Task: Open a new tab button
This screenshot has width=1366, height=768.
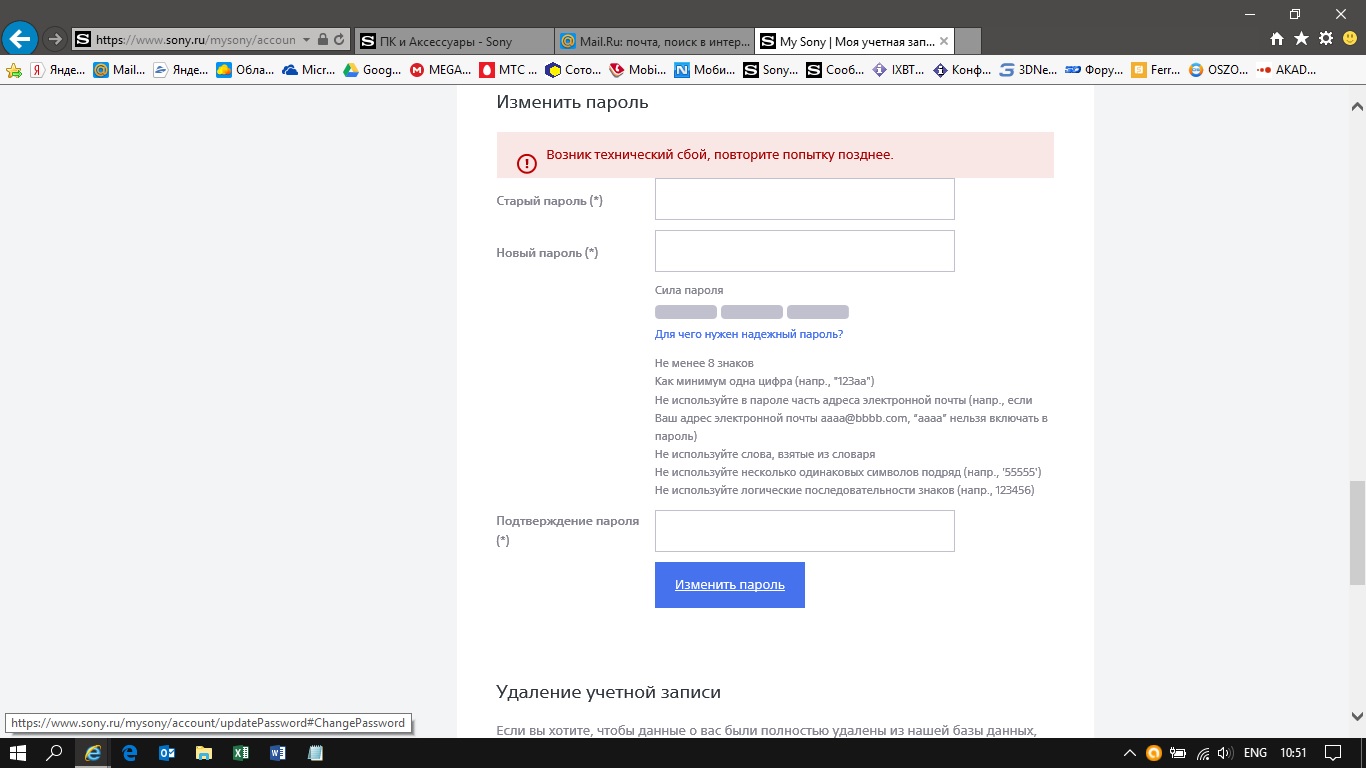Action: point(968,41)
